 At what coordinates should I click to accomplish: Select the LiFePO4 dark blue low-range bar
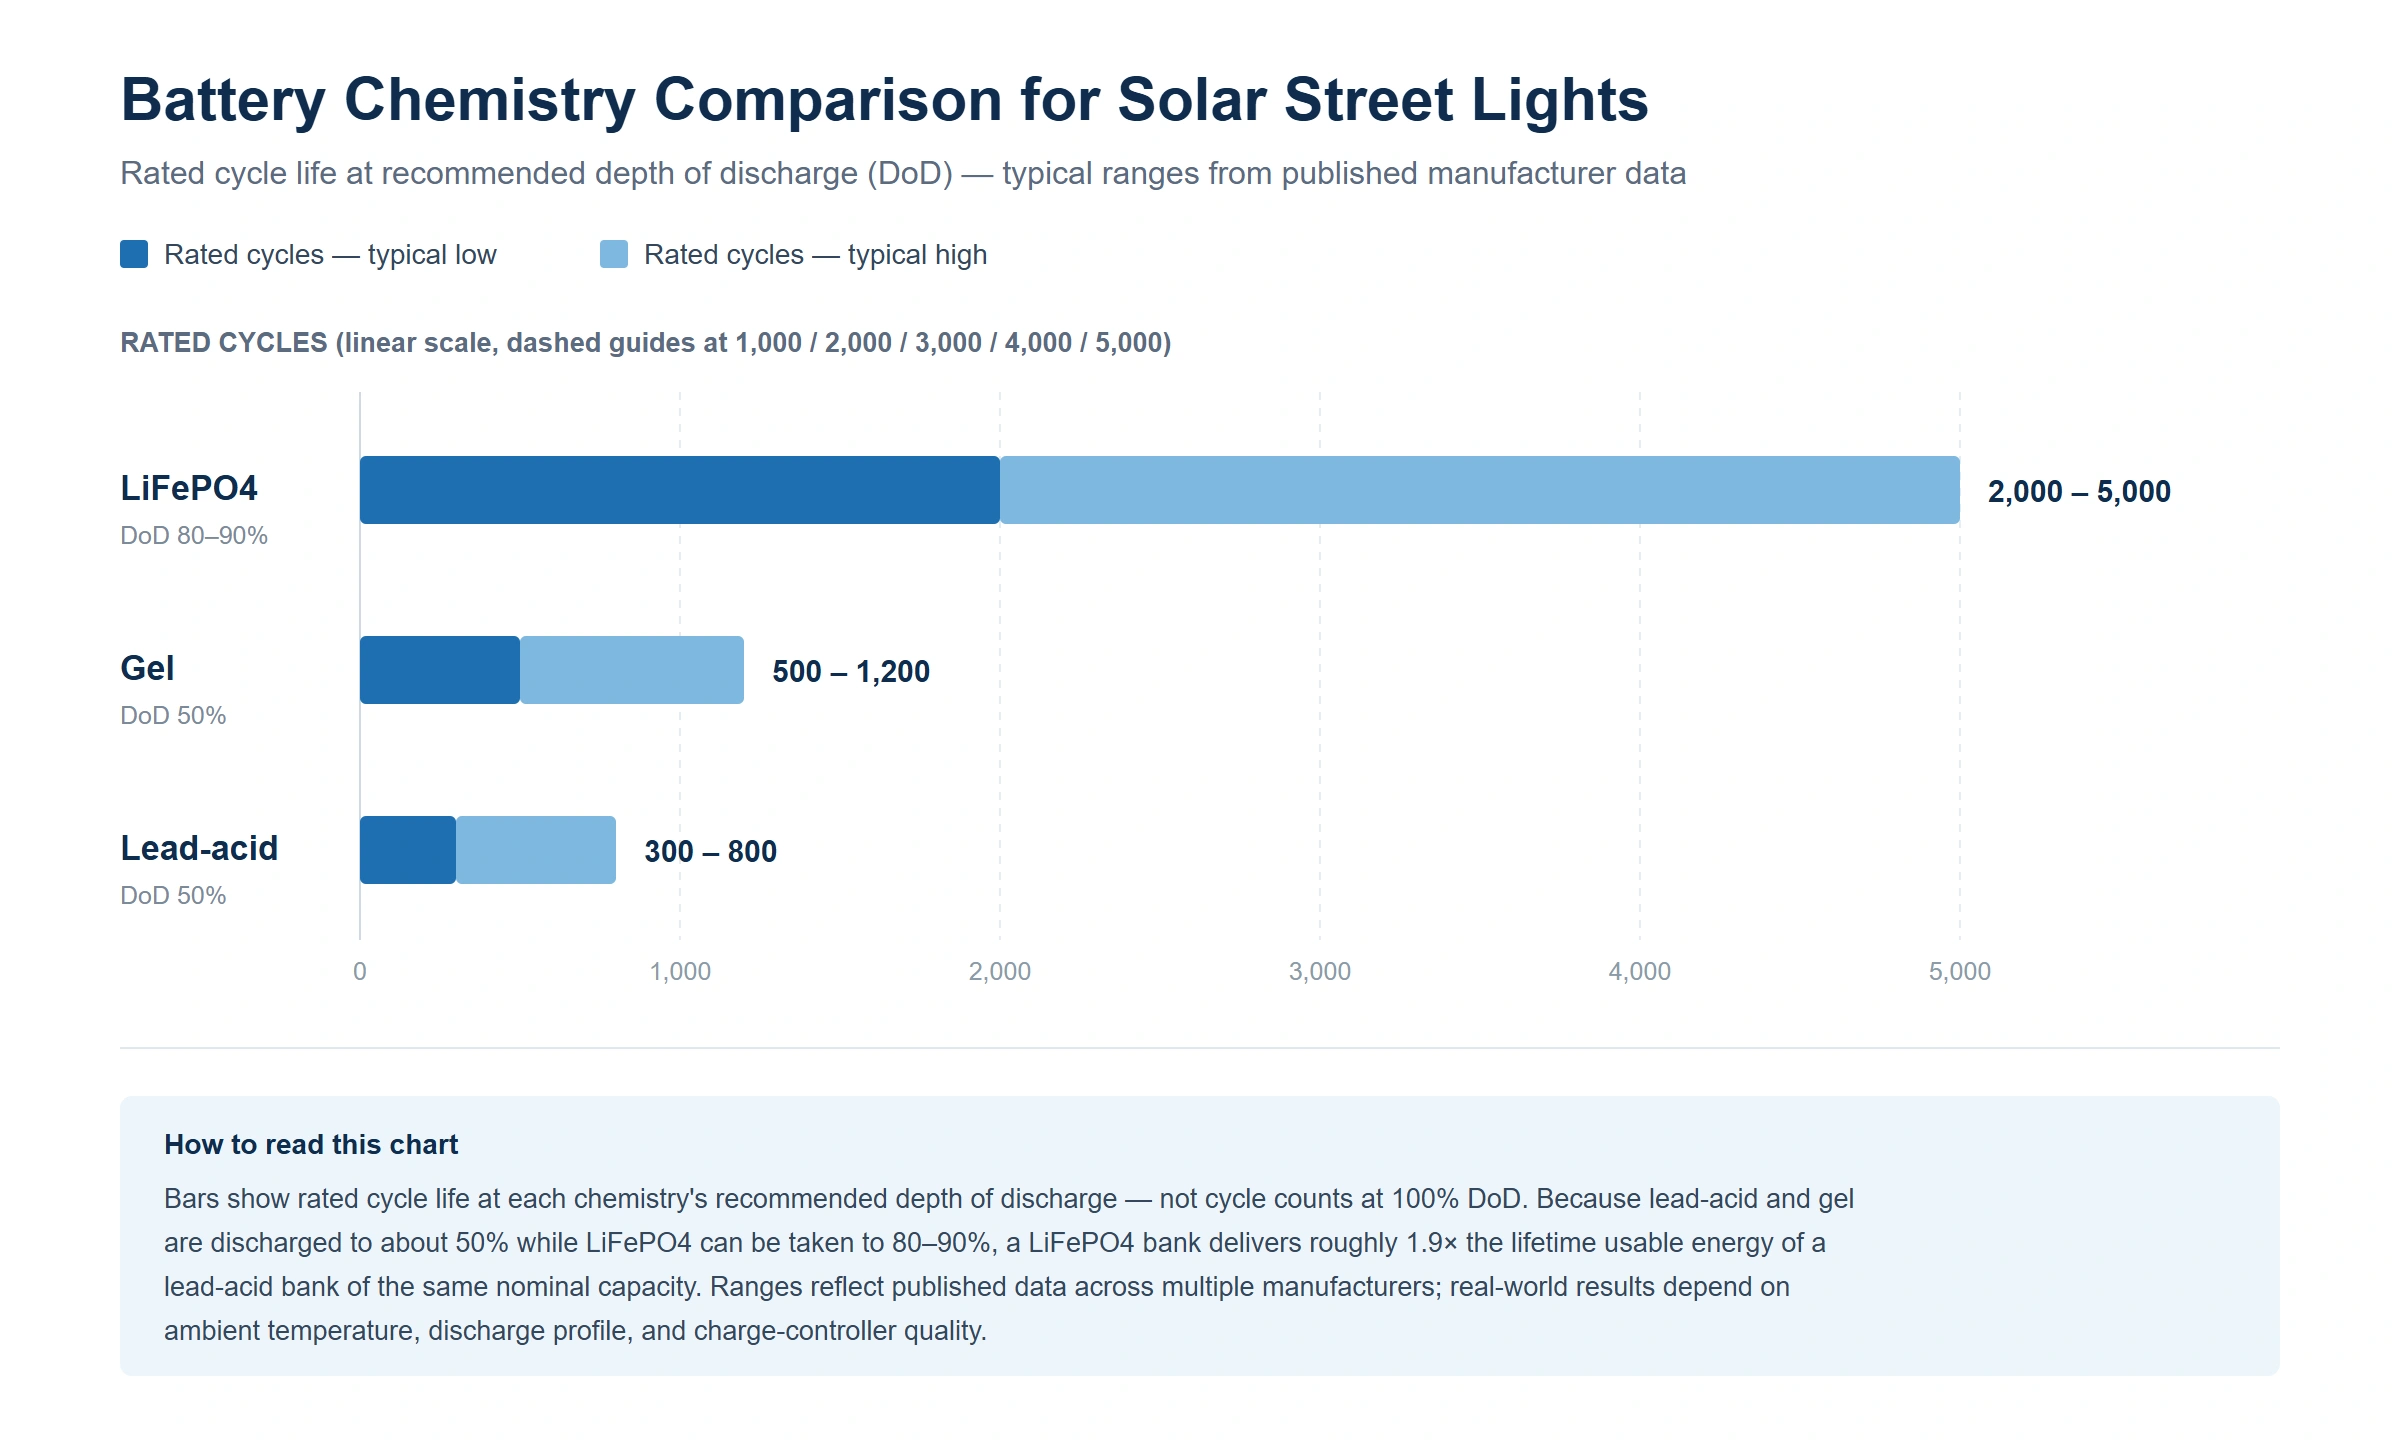pos(680,490)
